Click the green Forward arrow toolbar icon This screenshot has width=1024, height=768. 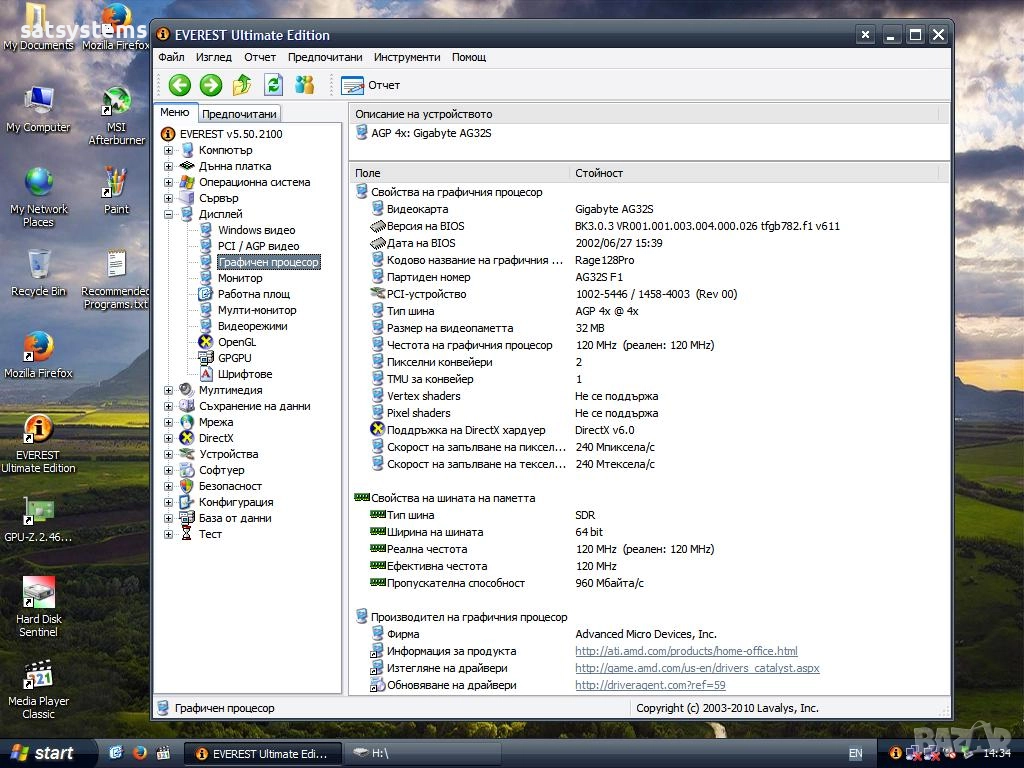(x=210, y=85)
